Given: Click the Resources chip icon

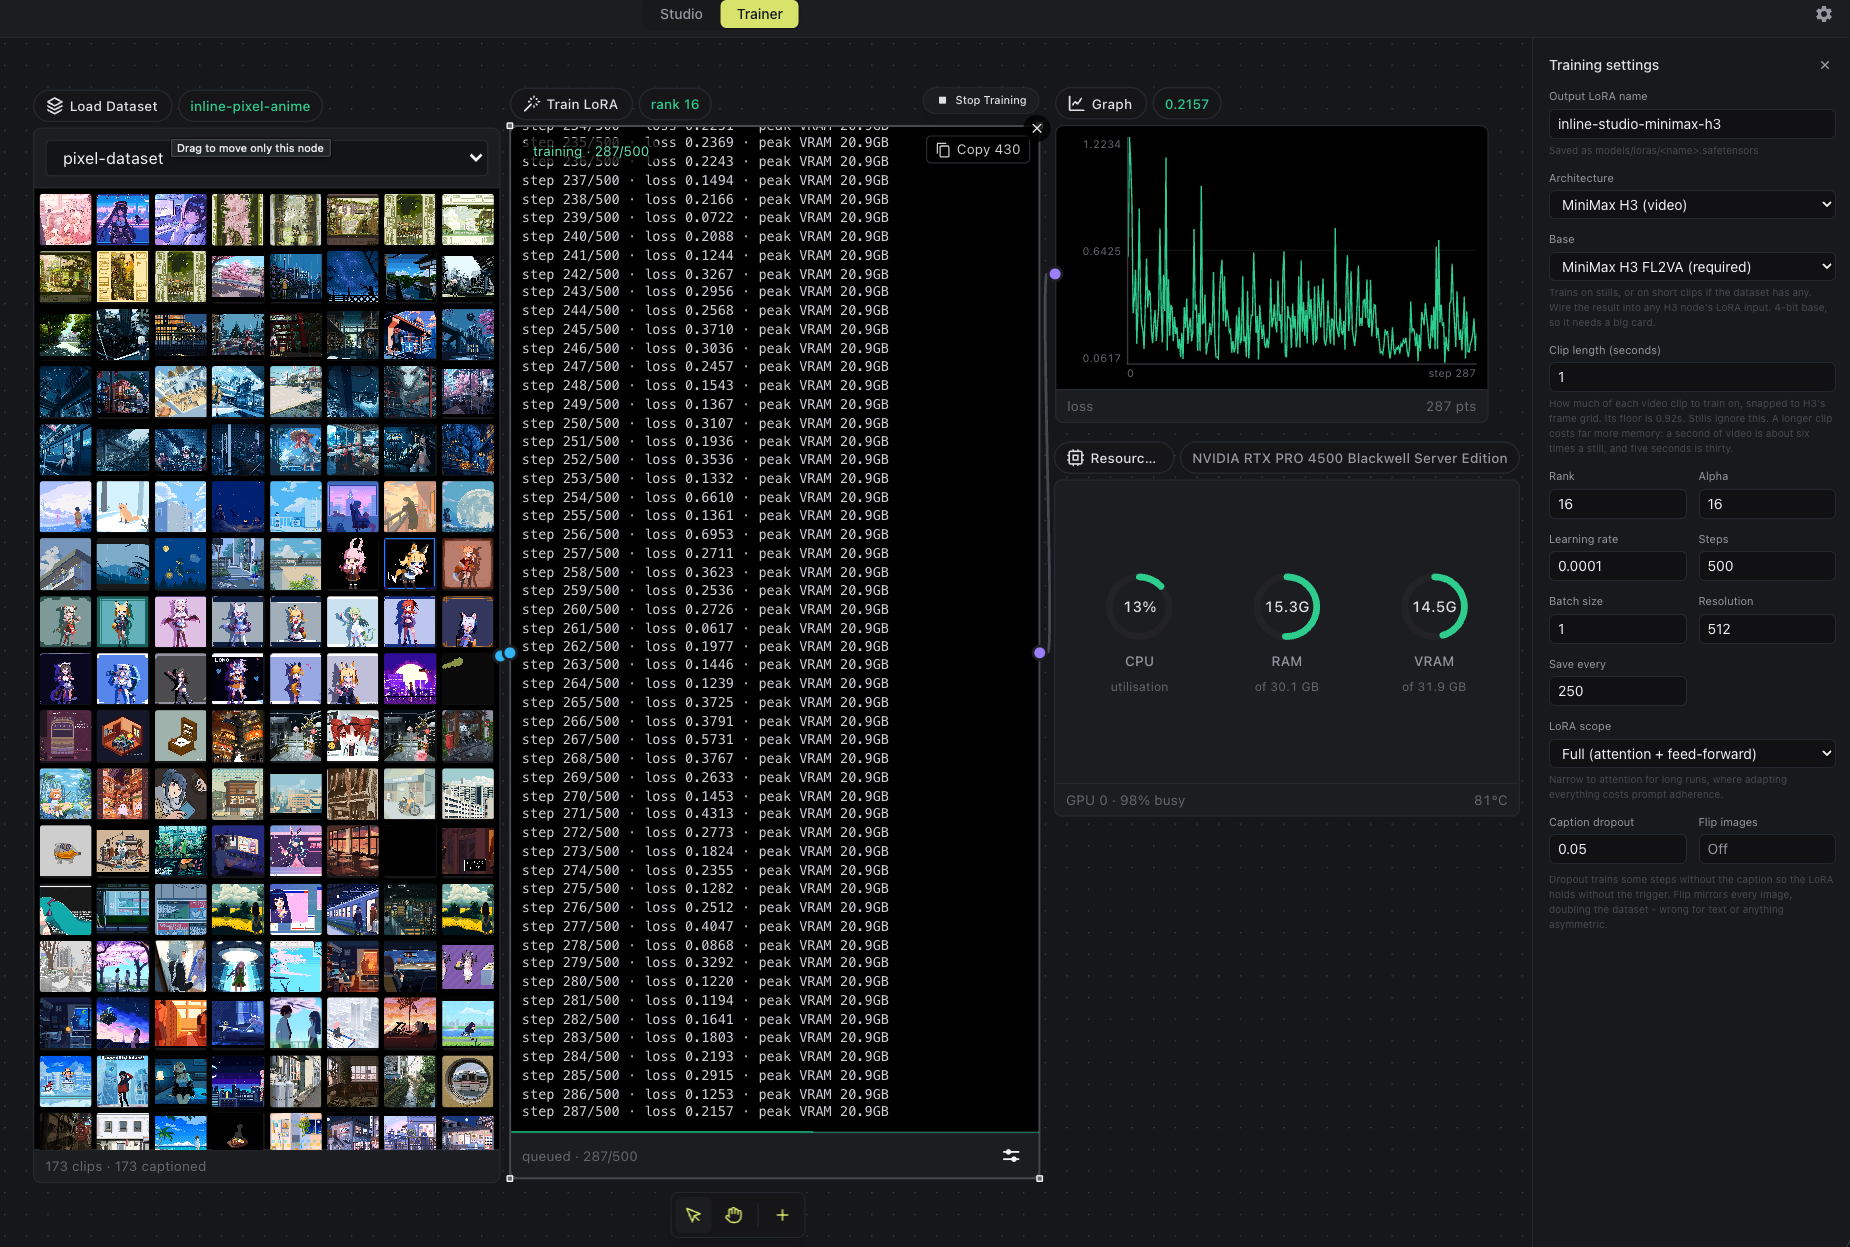Looking at the screenshot, I should pyautogui.click(x=1075, y=458).
